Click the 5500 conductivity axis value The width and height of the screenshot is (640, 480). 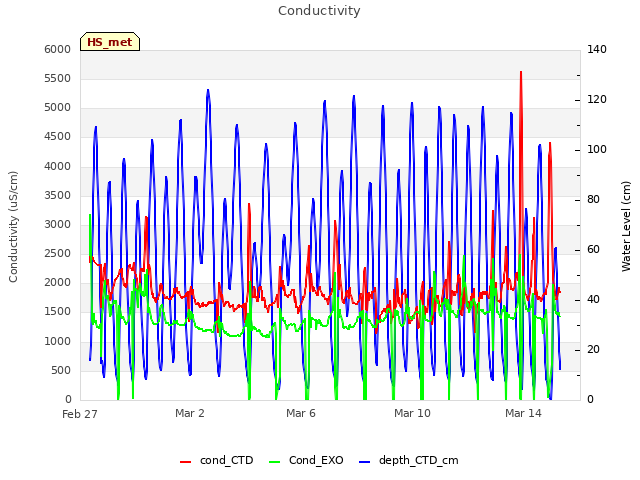[58, 78]
